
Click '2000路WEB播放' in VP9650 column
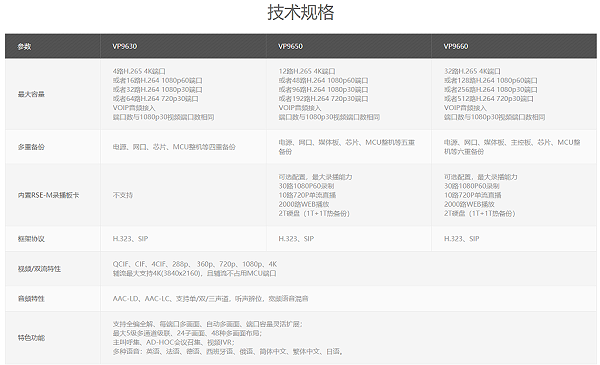click(x=303, y=204)
